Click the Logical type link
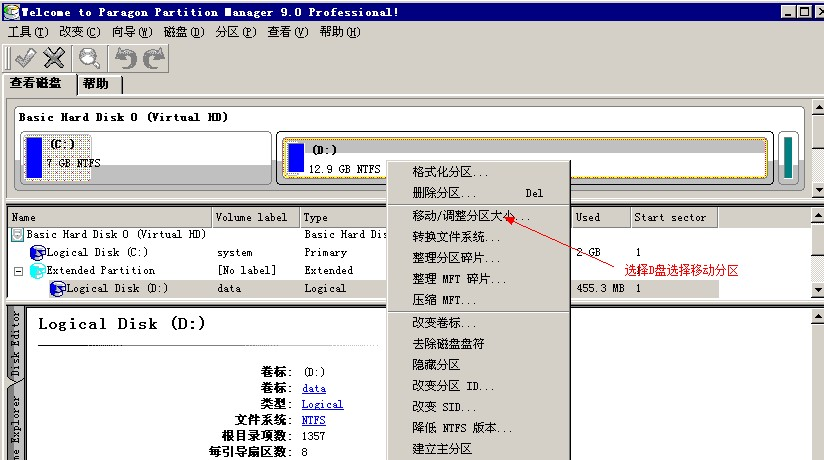The image size is (824, 460). (322, 404)
